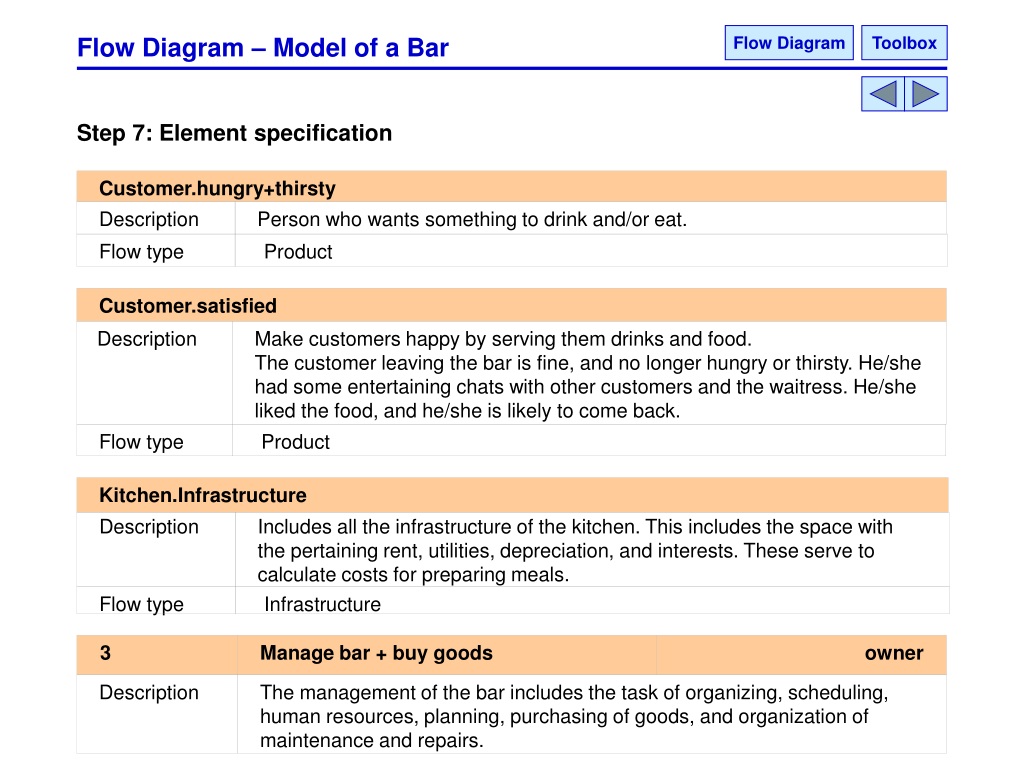Select the Customer.hungry+thirsty header row

[511, 187]
